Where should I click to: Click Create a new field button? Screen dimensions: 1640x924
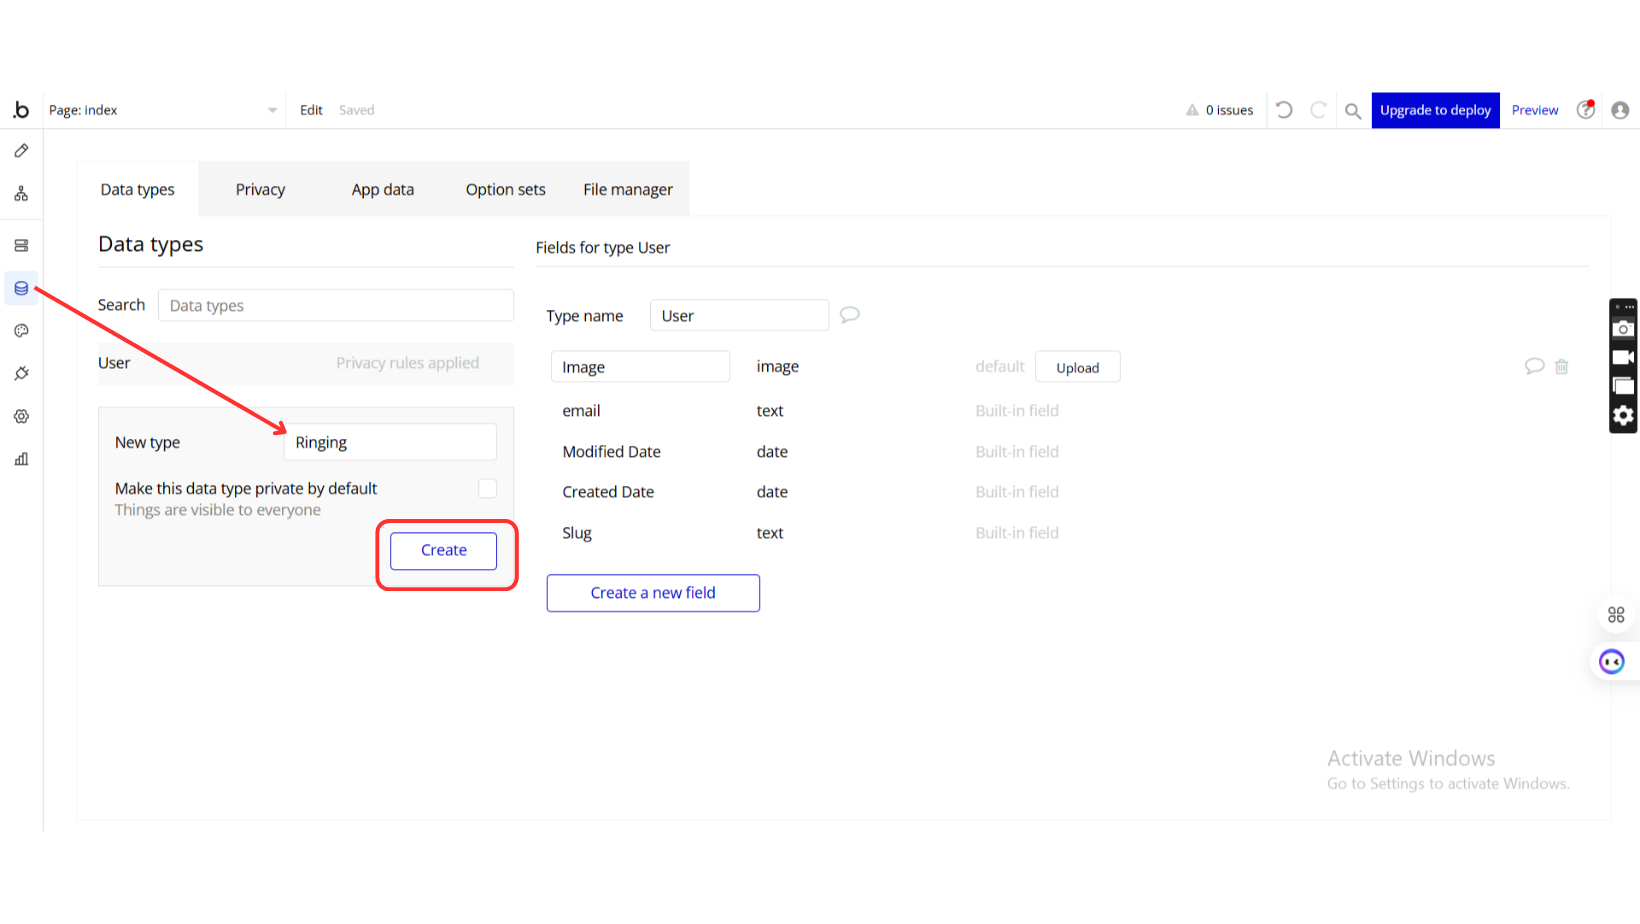(653, 593)
